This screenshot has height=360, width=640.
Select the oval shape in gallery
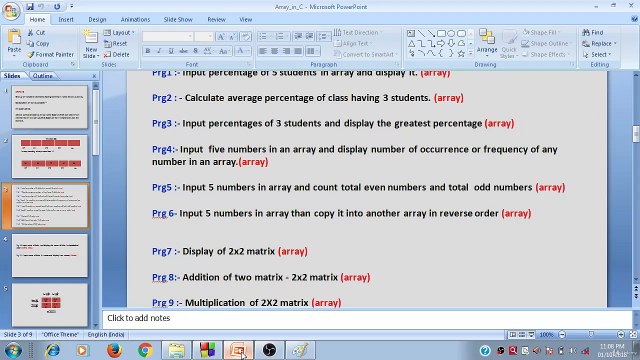point(451,33)
